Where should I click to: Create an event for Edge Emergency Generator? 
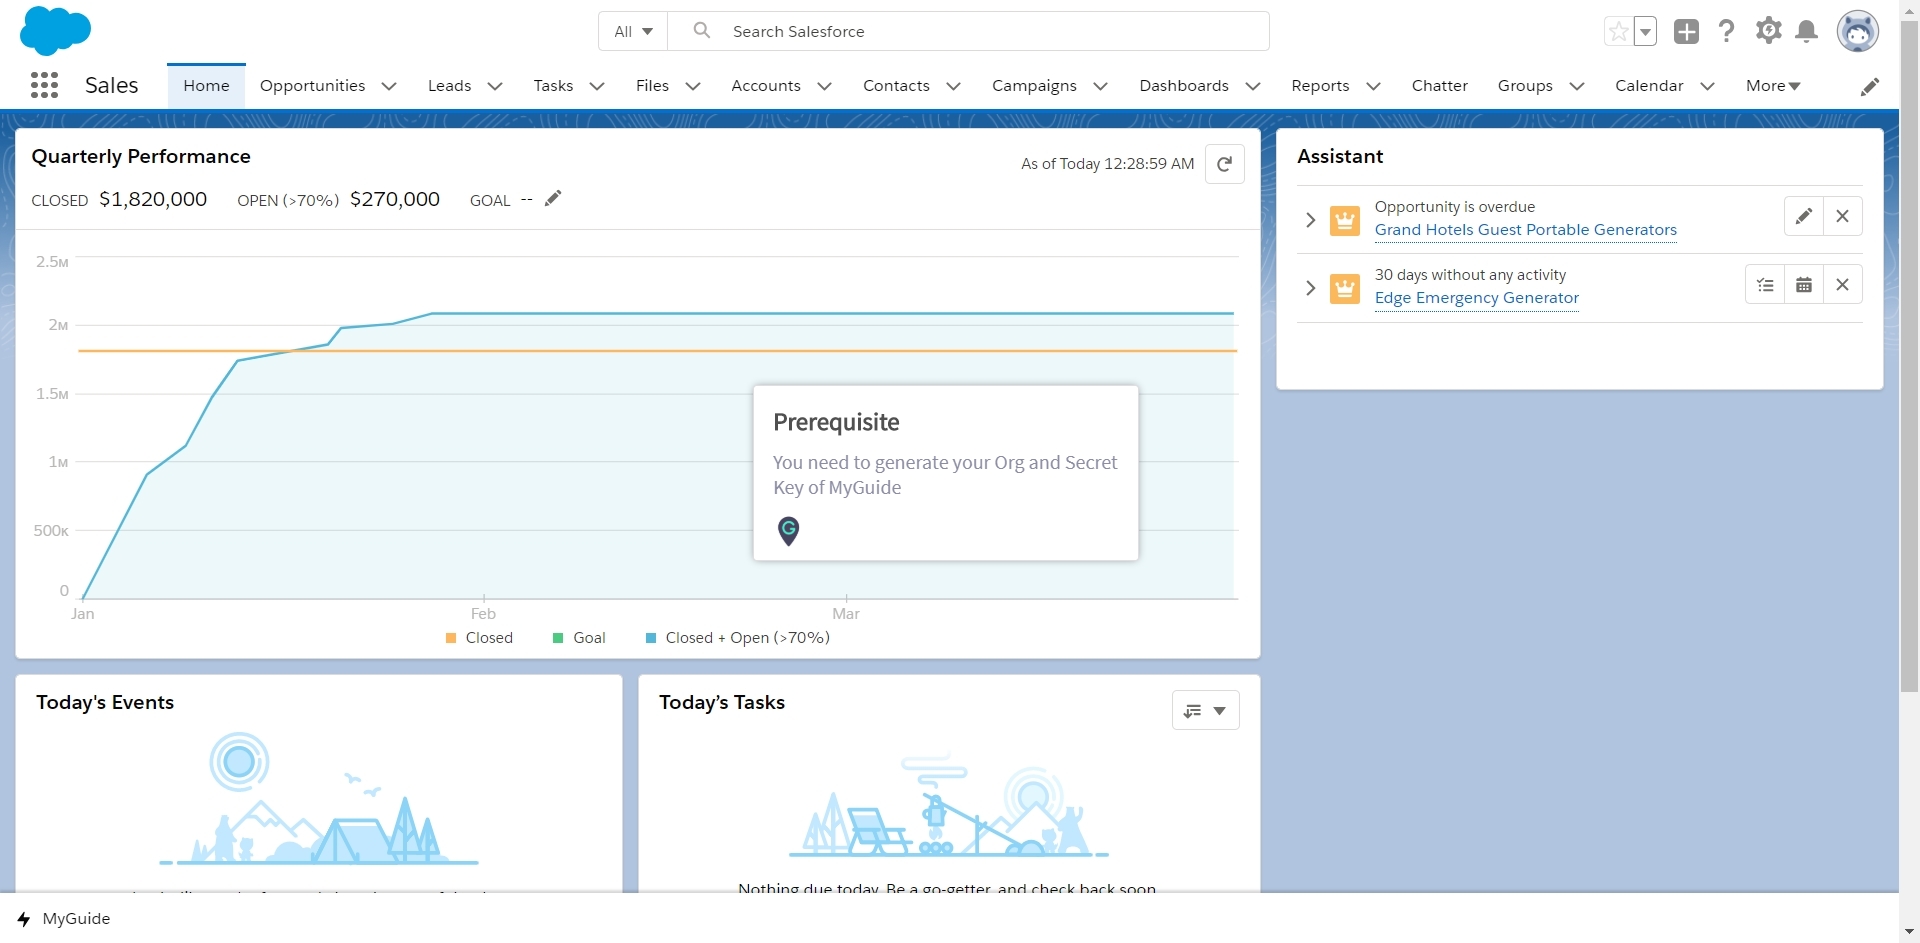(1803, 285)
